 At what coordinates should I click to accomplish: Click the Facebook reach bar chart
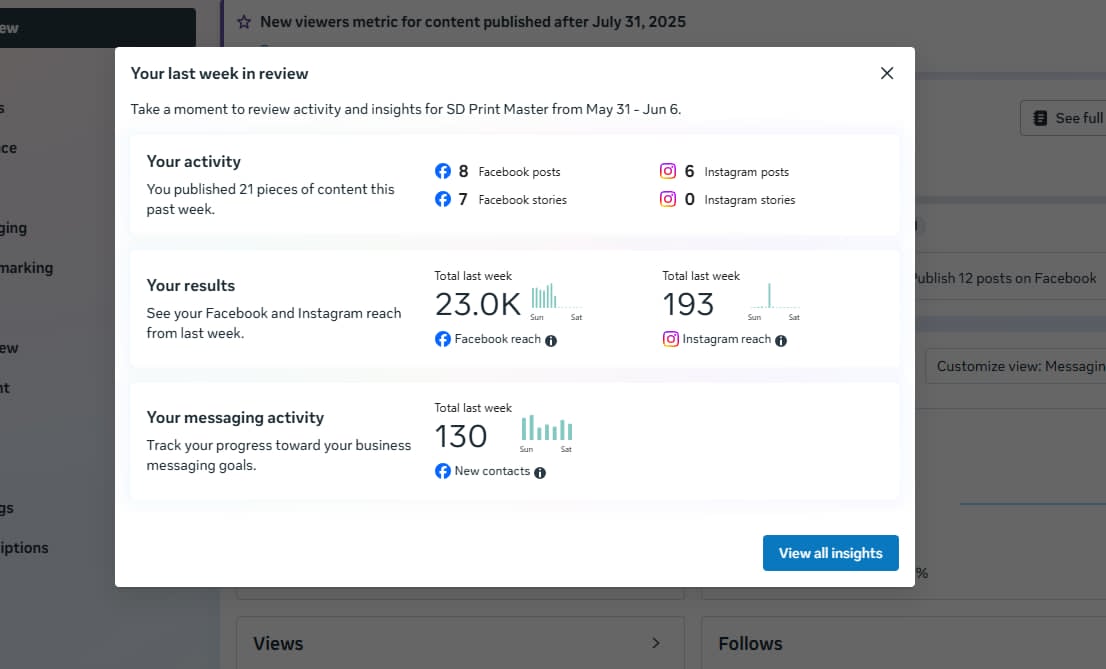pos(557,301)
